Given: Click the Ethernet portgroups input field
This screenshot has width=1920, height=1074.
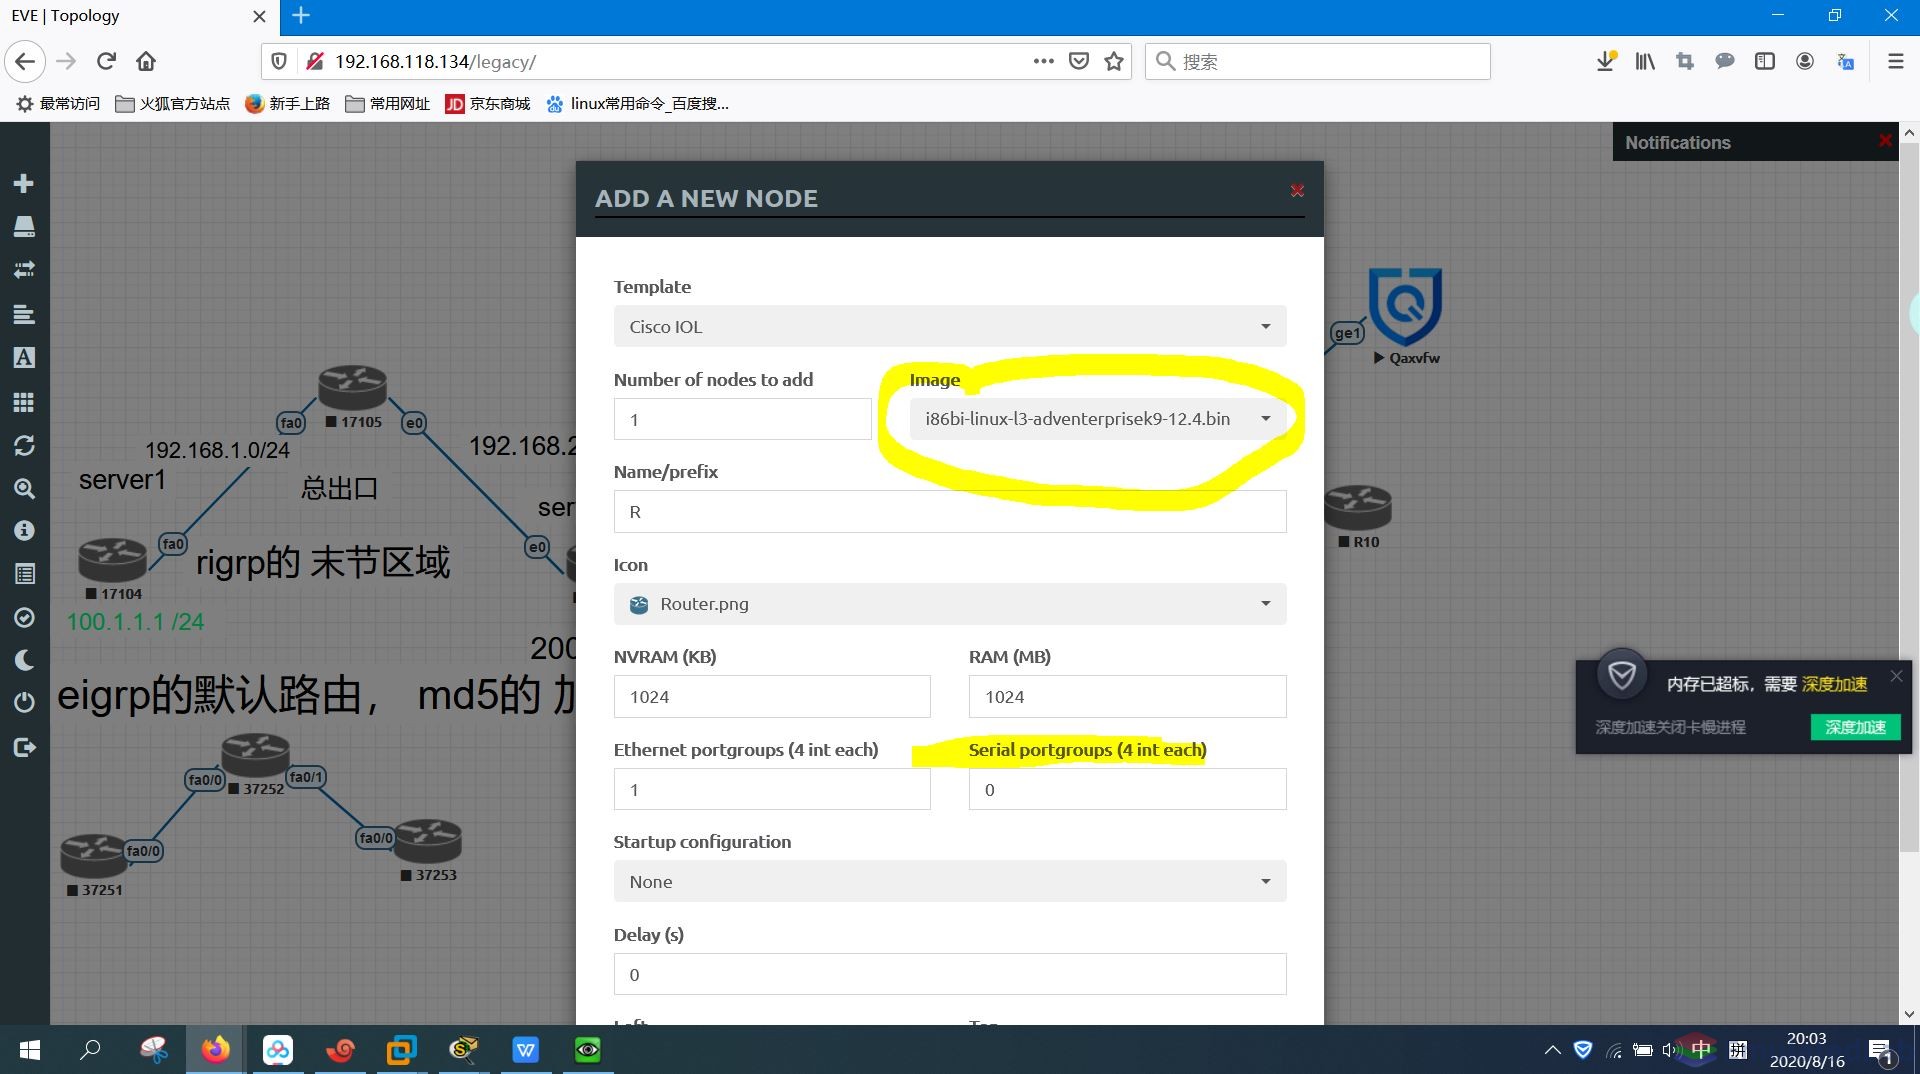Looking at the screenshot, I should 772,790.
